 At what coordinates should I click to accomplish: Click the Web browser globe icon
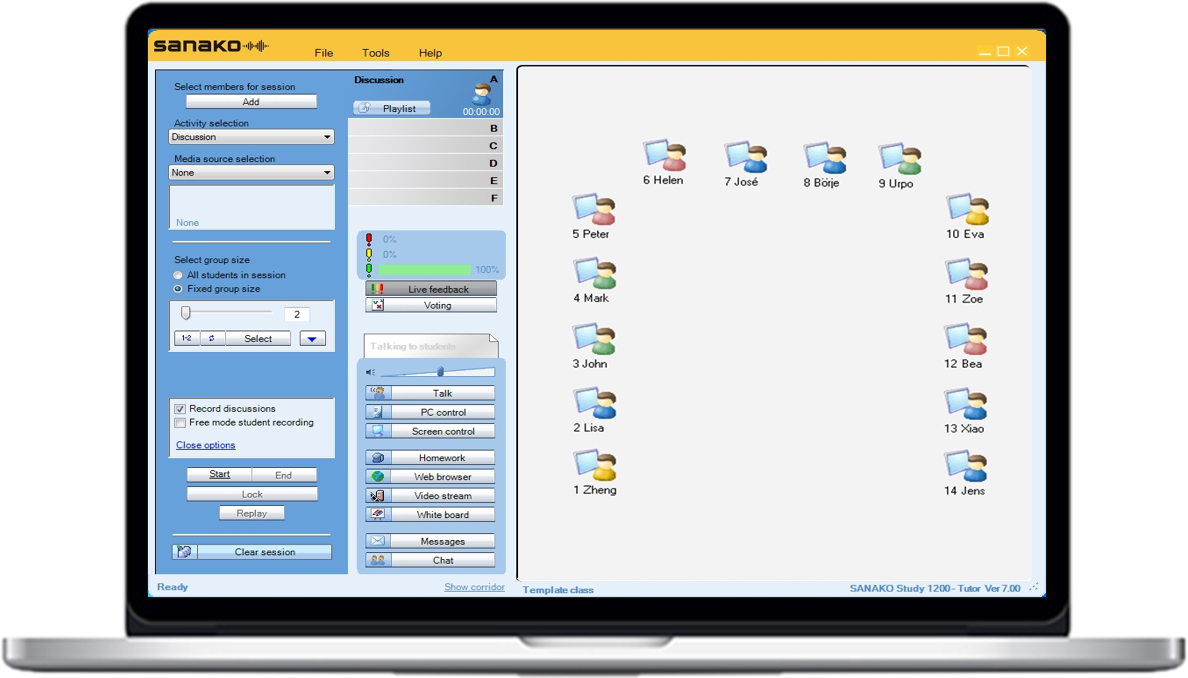377,477
